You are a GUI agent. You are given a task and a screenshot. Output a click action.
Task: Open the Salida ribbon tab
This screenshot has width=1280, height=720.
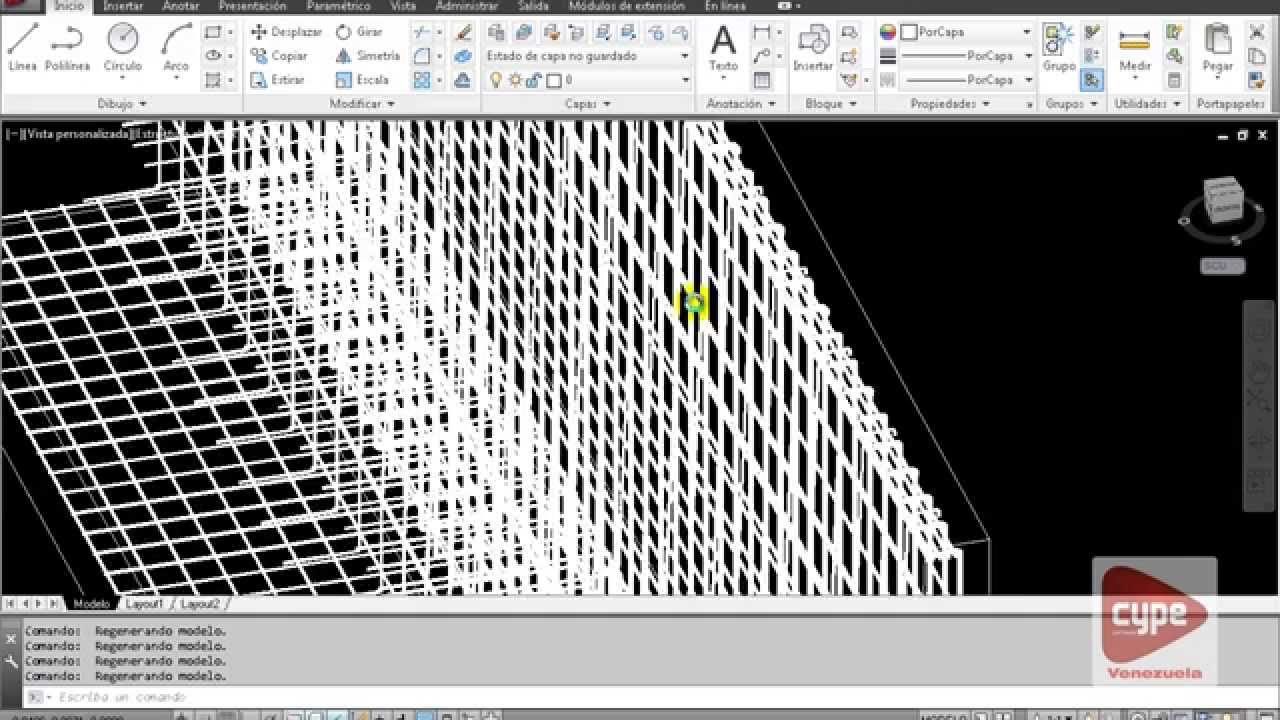pyautogui.click(x=533, y=6)
